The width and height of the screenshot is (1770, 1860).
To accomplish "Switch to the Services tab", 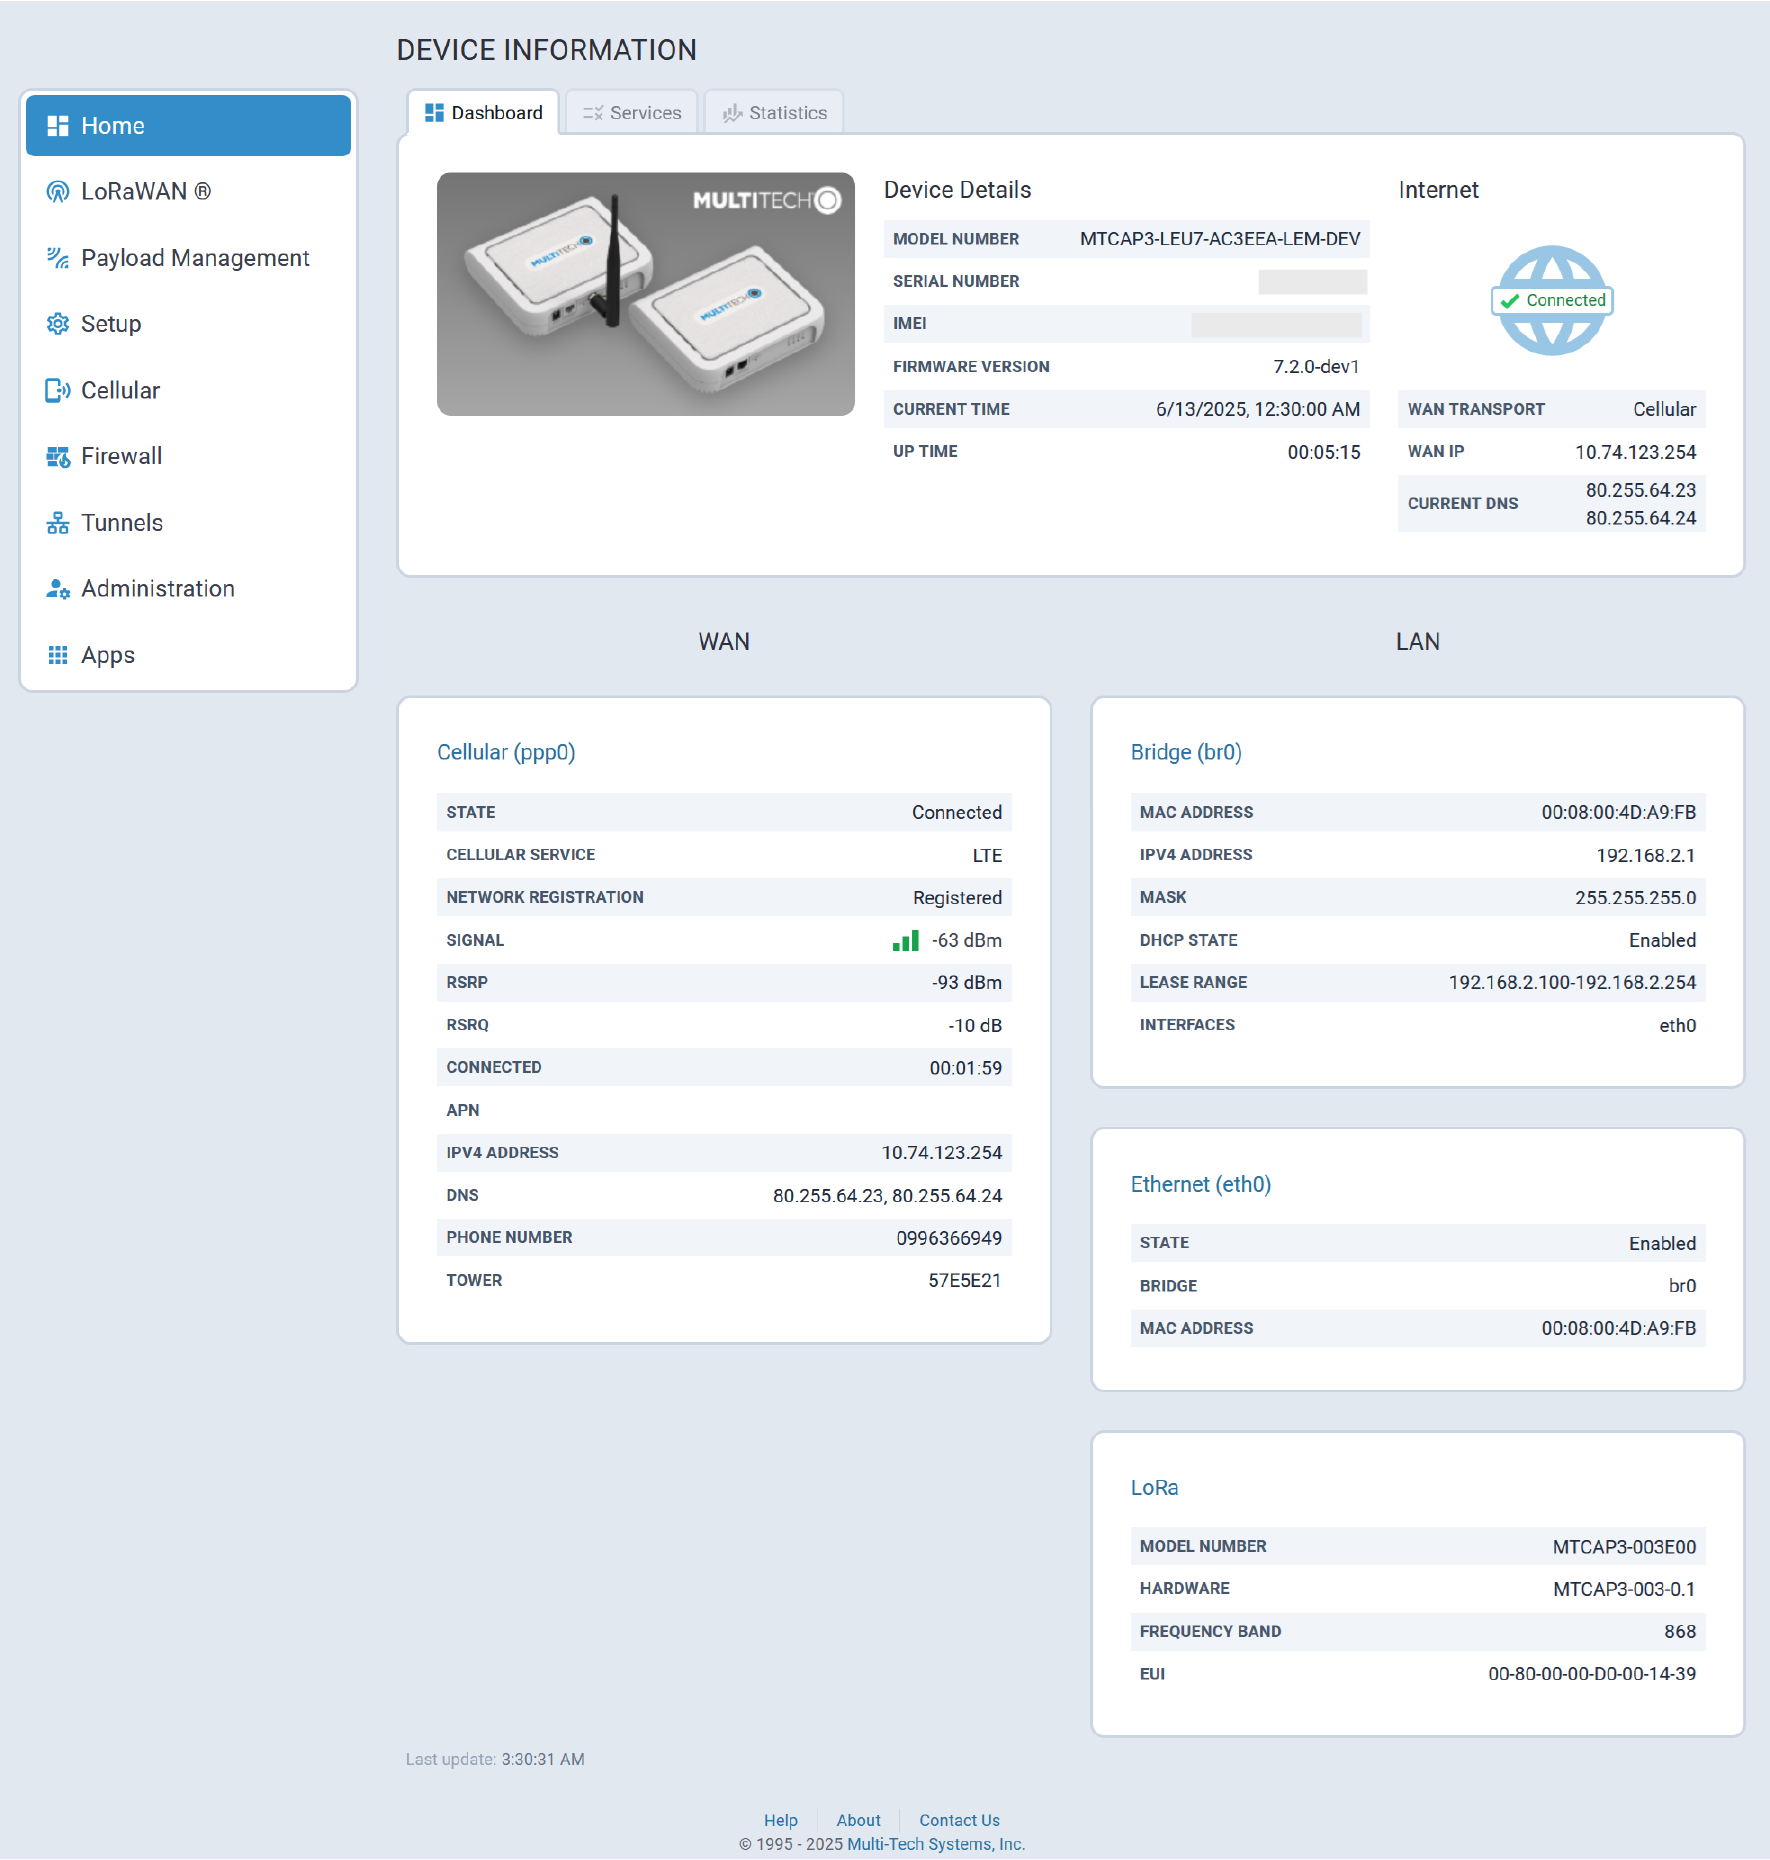I will tap(632, 113).
